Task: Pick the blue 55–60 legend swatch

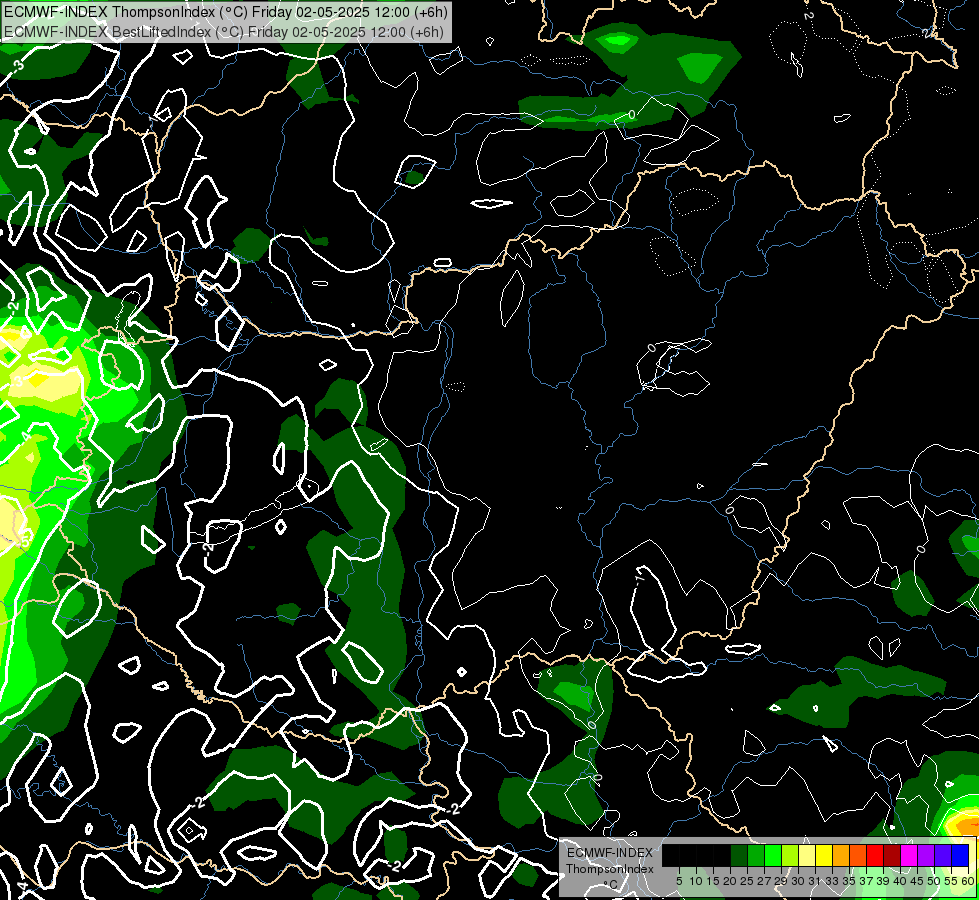Action: tap(960, 855)
